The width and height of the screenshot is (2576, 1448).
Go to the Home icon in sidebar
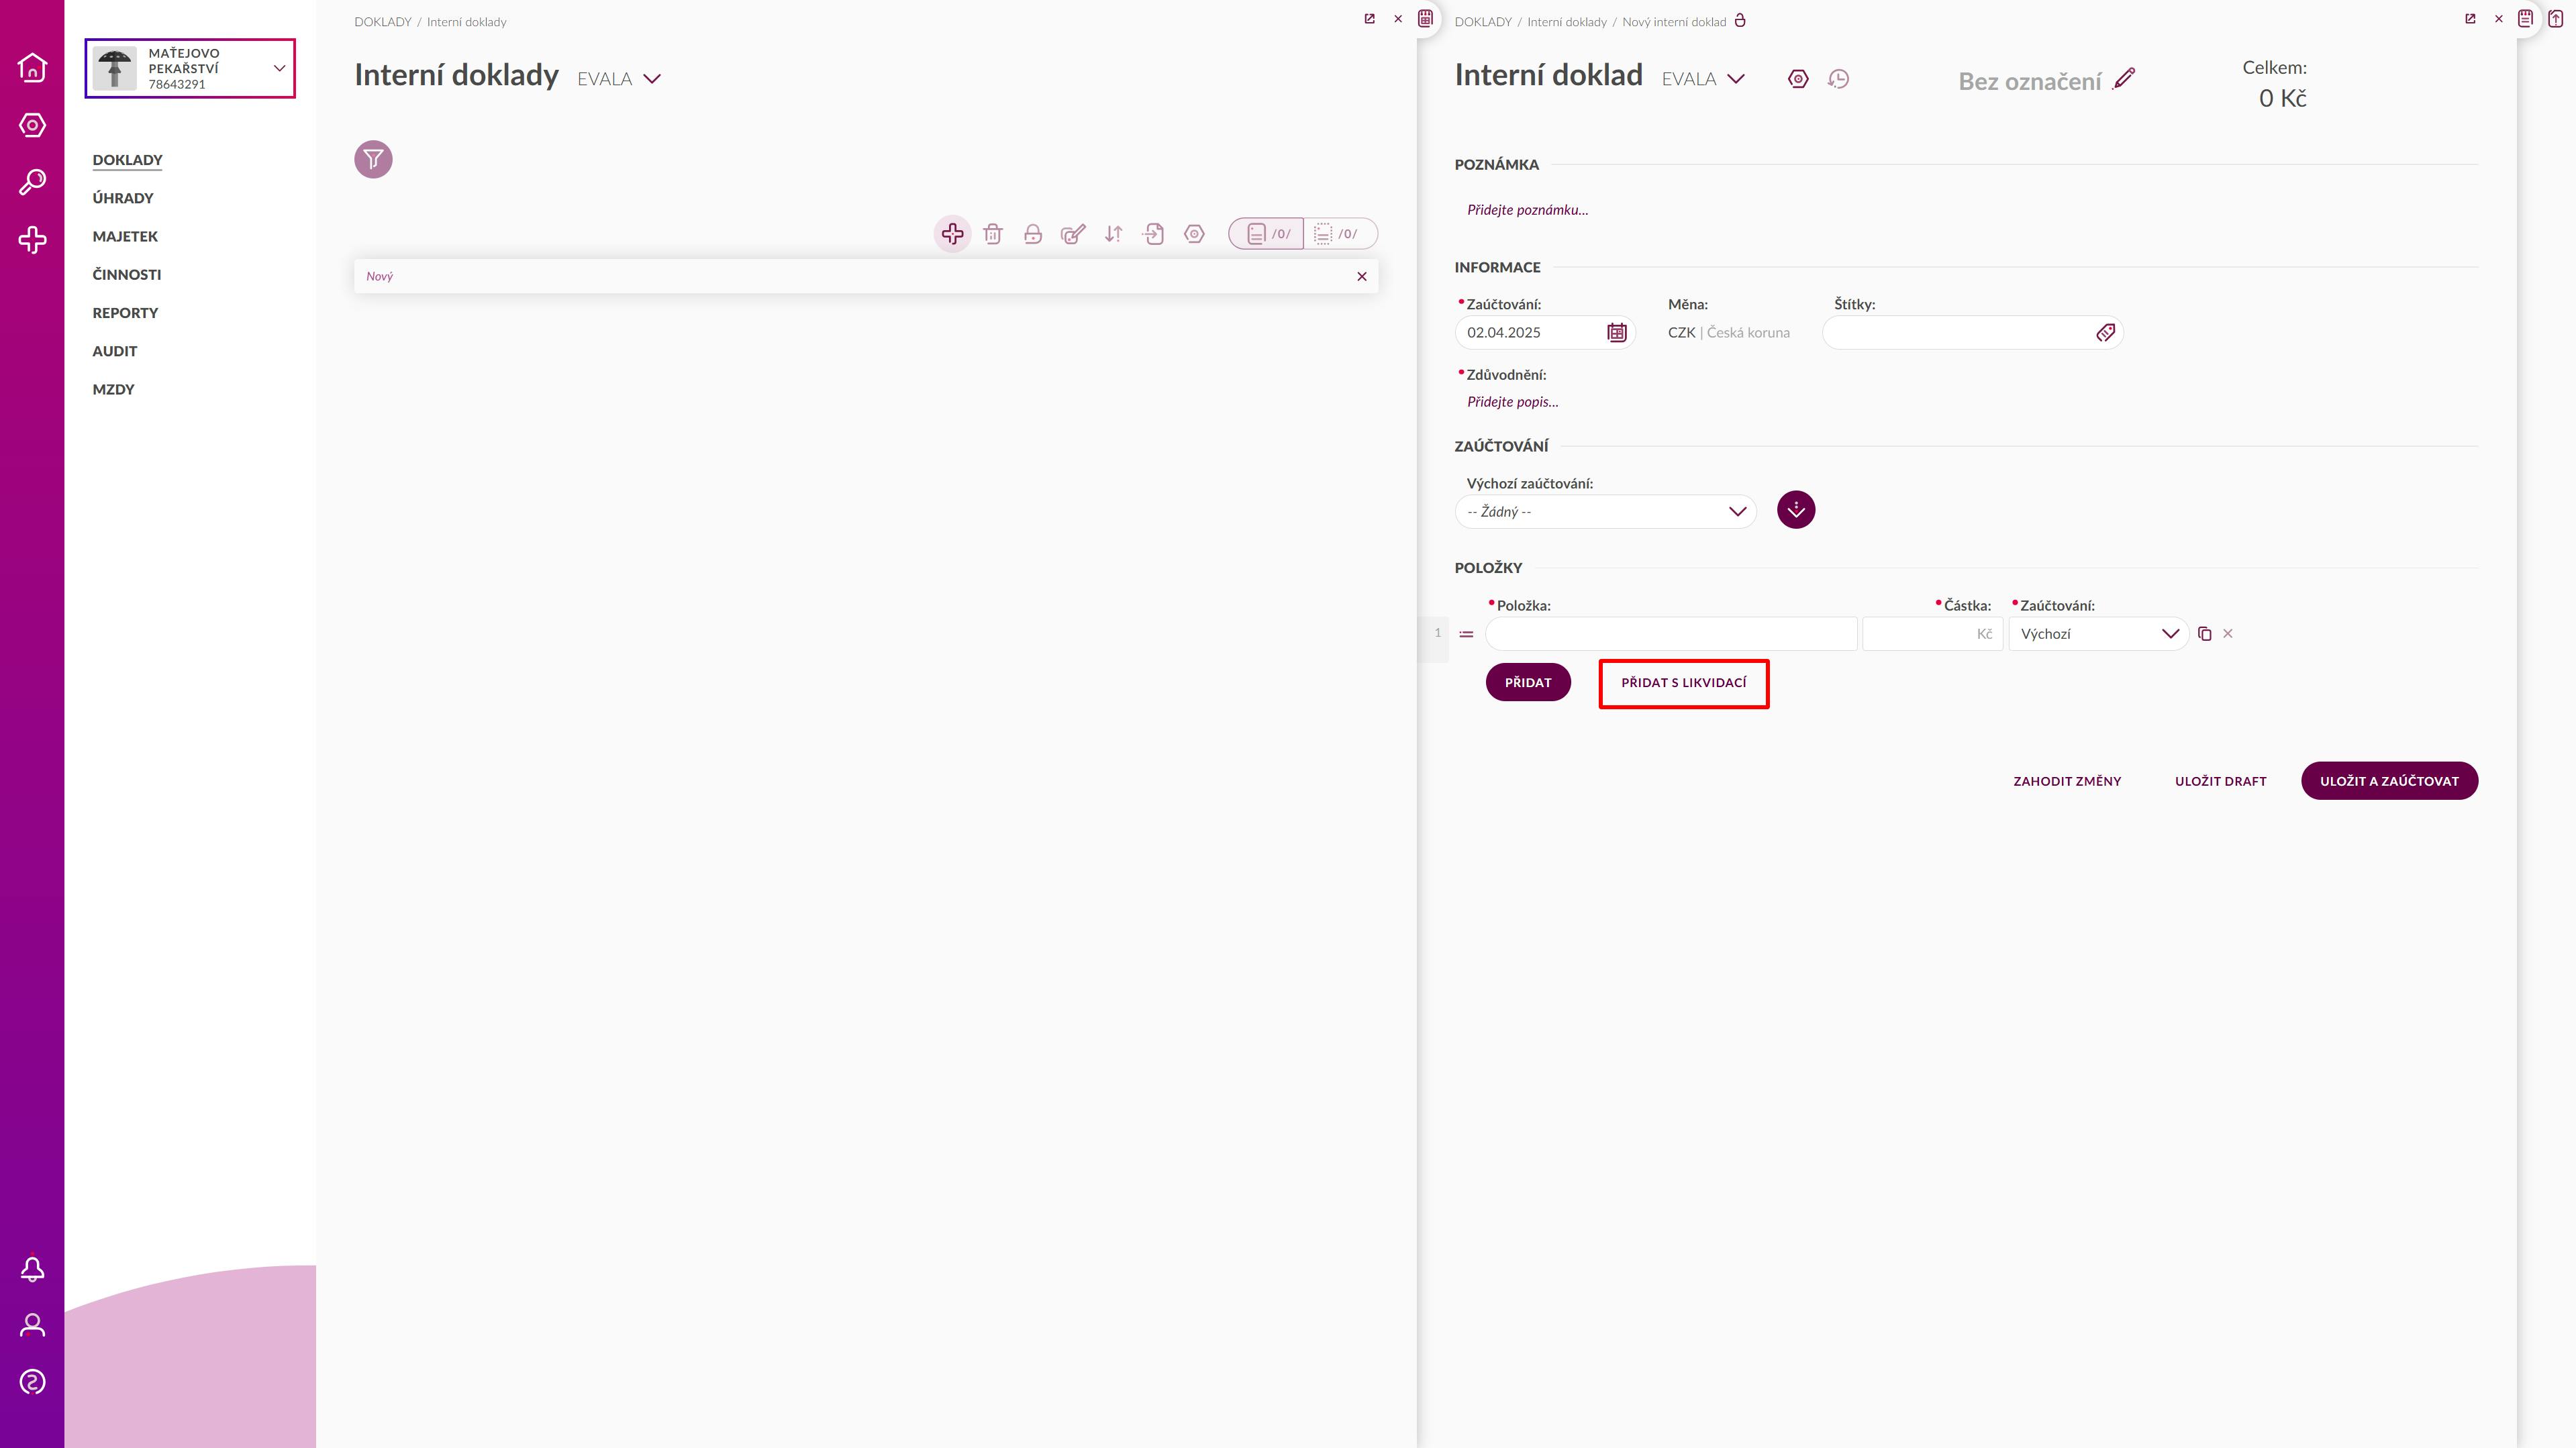[x=32, y=67]
